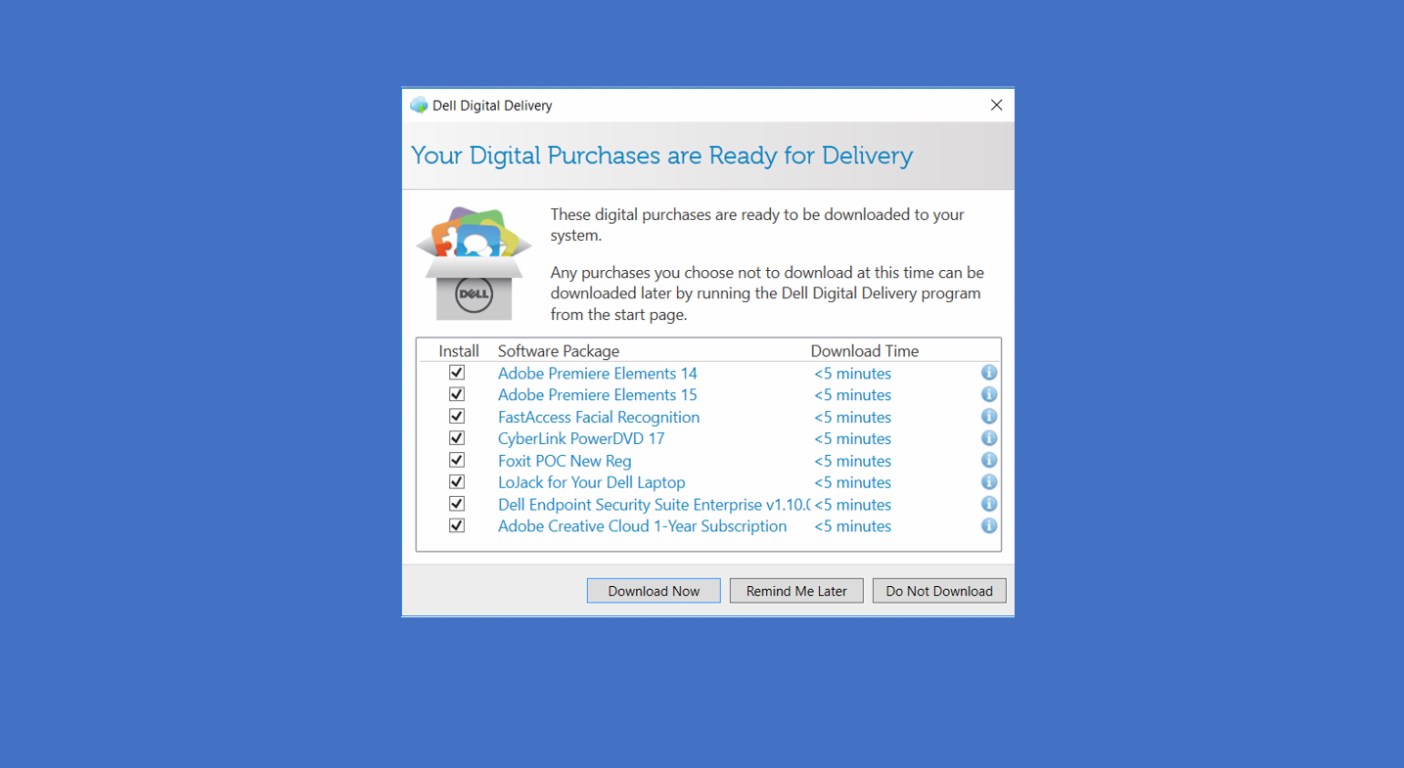Show info for Dell Endpoint Security Suite Enterprise
This screenshot has width=1404, height=768.
click(x=989, y=504)
